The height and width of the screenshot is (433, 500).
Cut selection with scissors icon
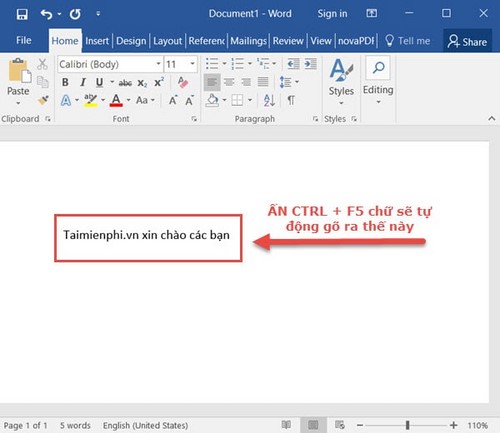click(x=42, y=64)
